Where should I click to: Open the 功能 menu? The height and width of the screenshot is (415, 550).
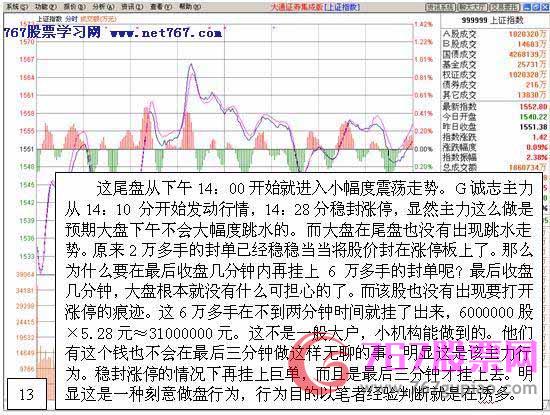pos(46,7)
